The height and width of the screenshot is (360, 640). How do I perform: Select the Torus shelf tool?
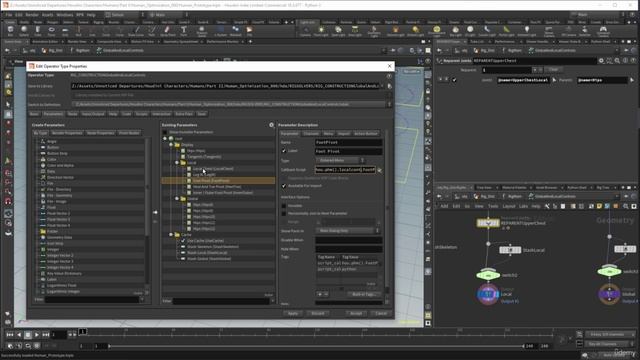(51, 31)
